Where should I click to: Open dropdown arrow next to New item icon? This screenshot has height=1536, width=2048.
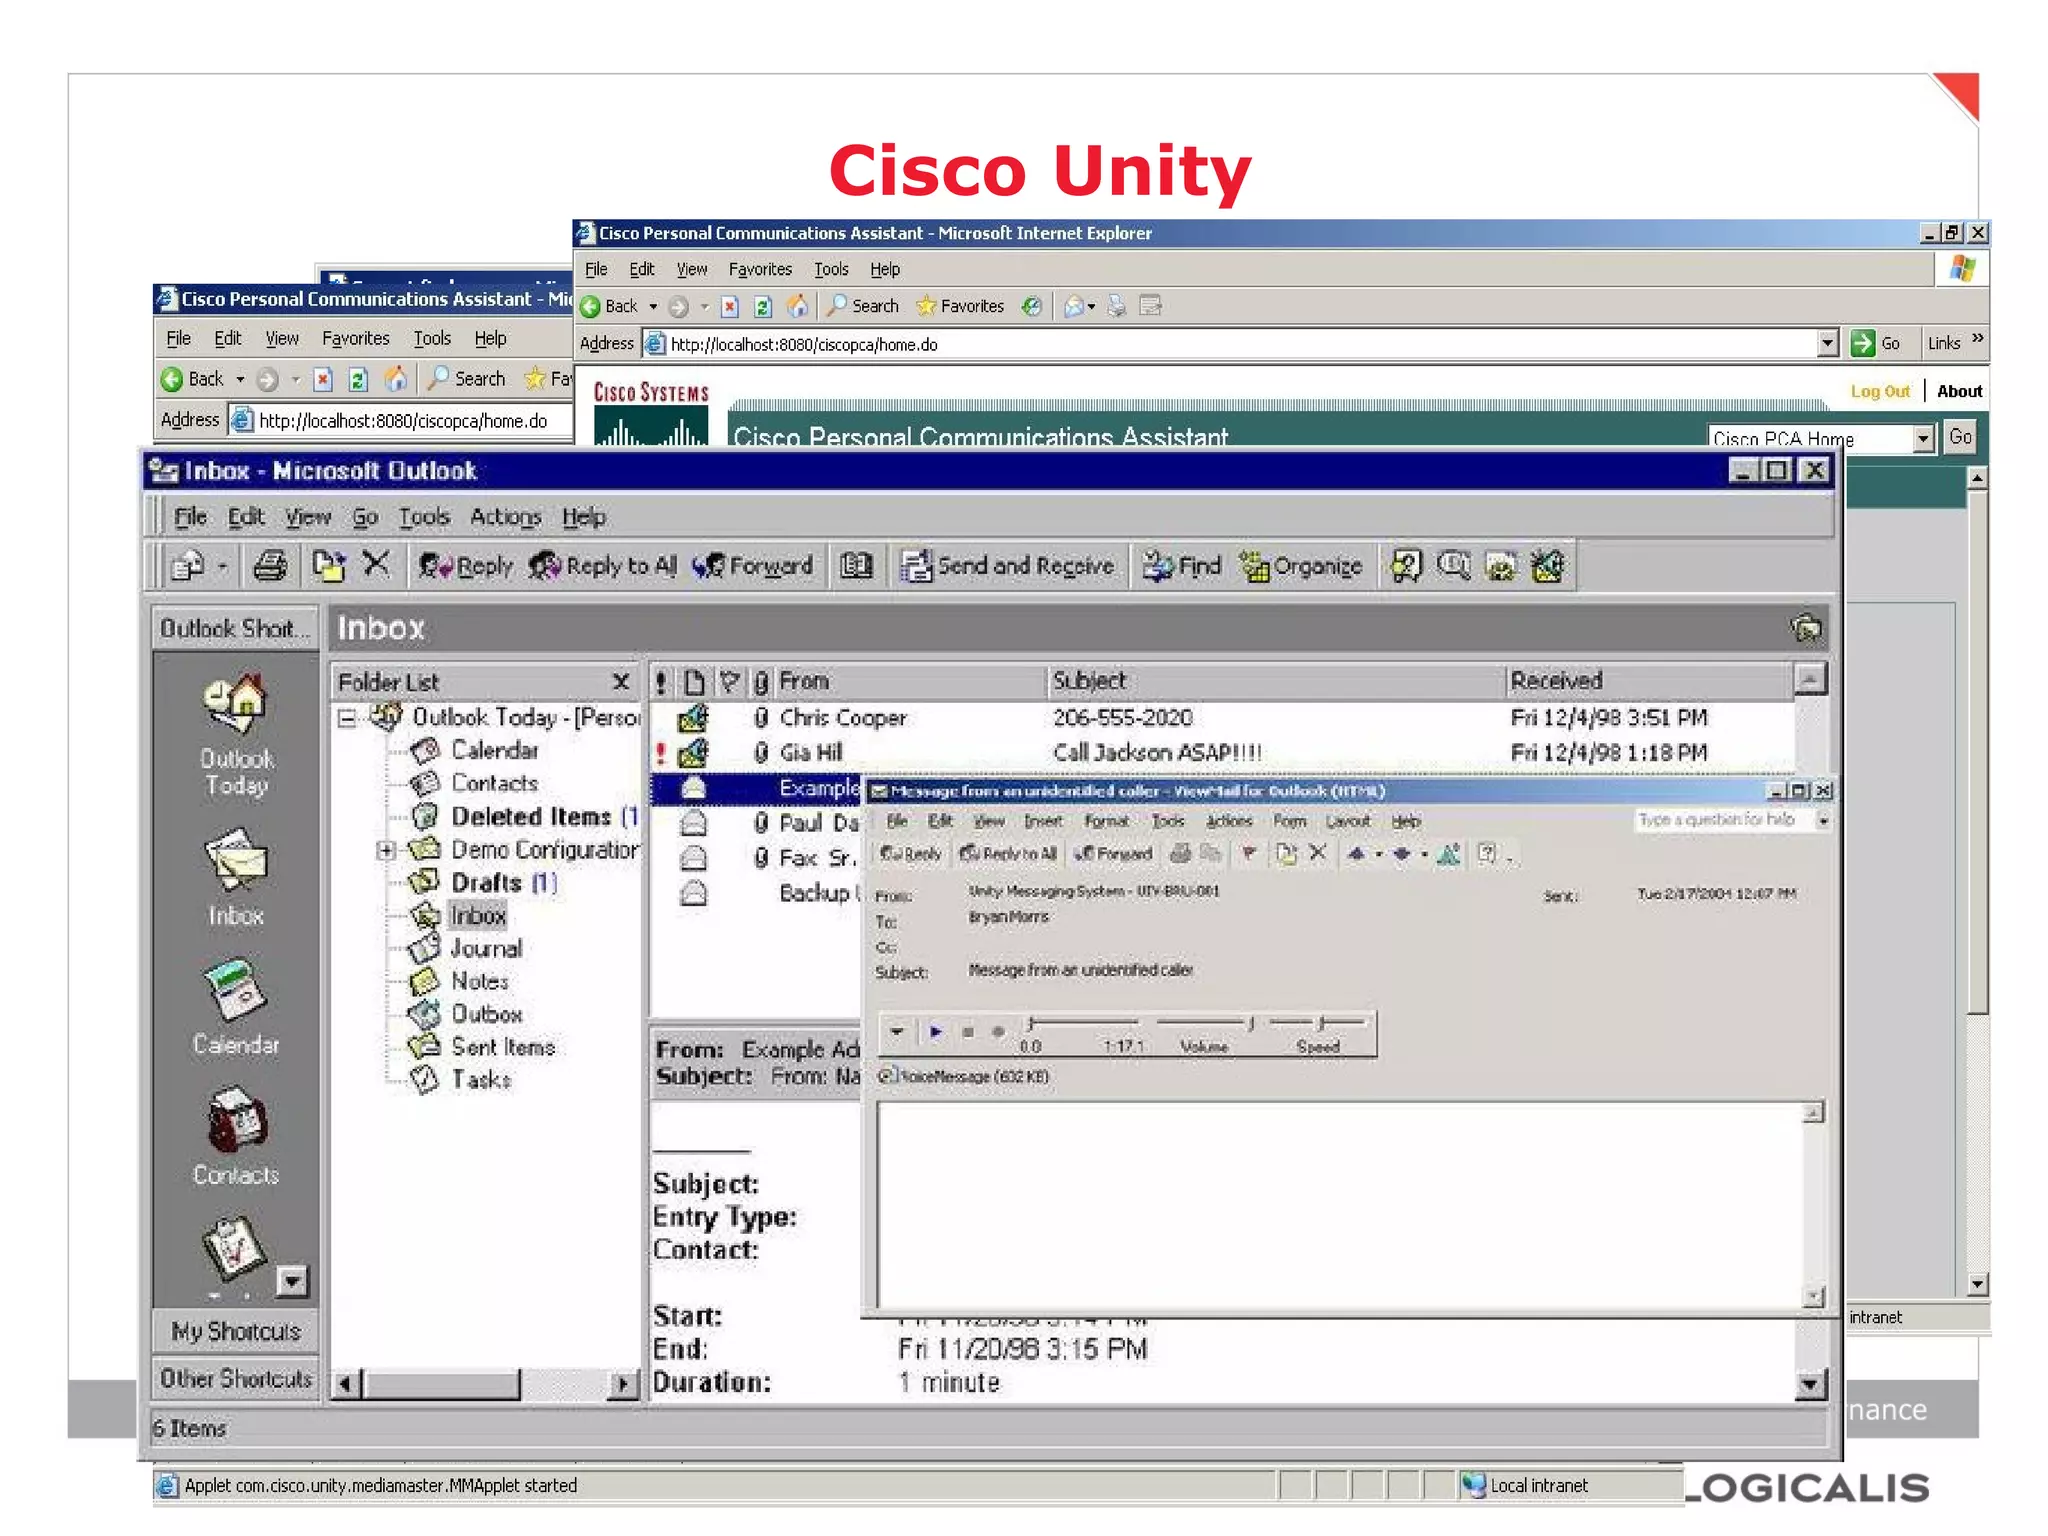pyautogui.click(x=222, y=567)
